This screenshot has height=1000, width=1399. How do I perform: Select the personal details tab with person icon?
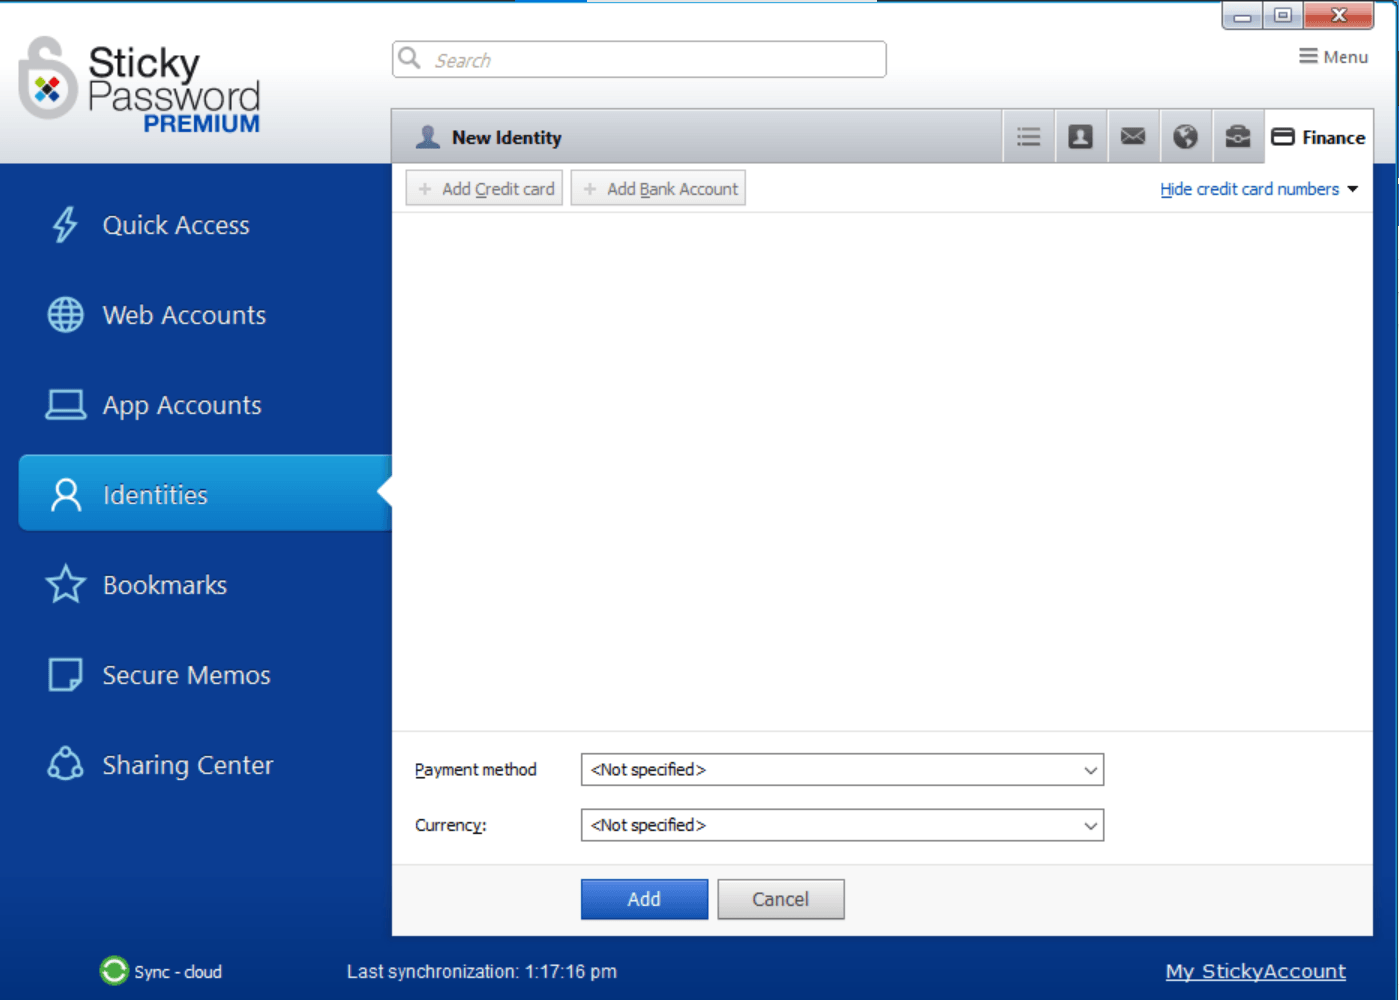(x=1080, y=136)
